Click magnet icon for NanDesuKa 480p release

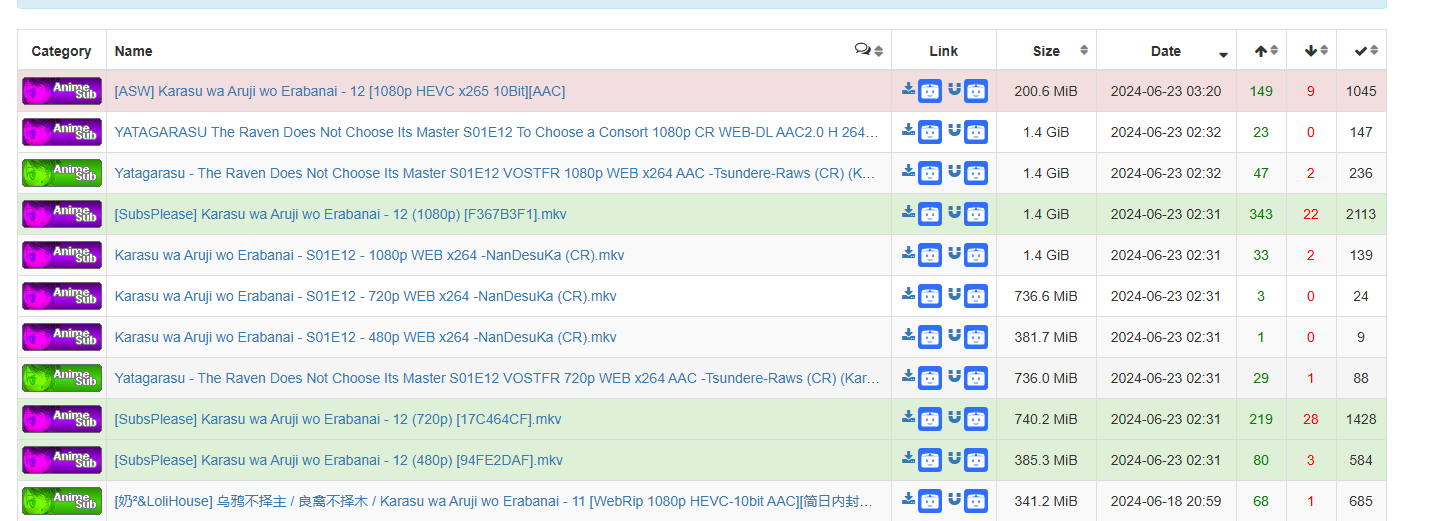954,335
